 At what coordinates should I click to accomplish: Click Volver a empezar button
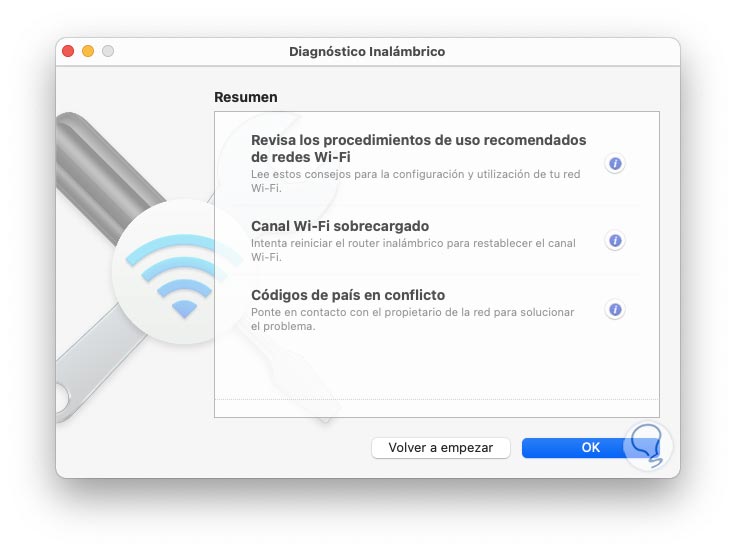[x=441, y=448]
